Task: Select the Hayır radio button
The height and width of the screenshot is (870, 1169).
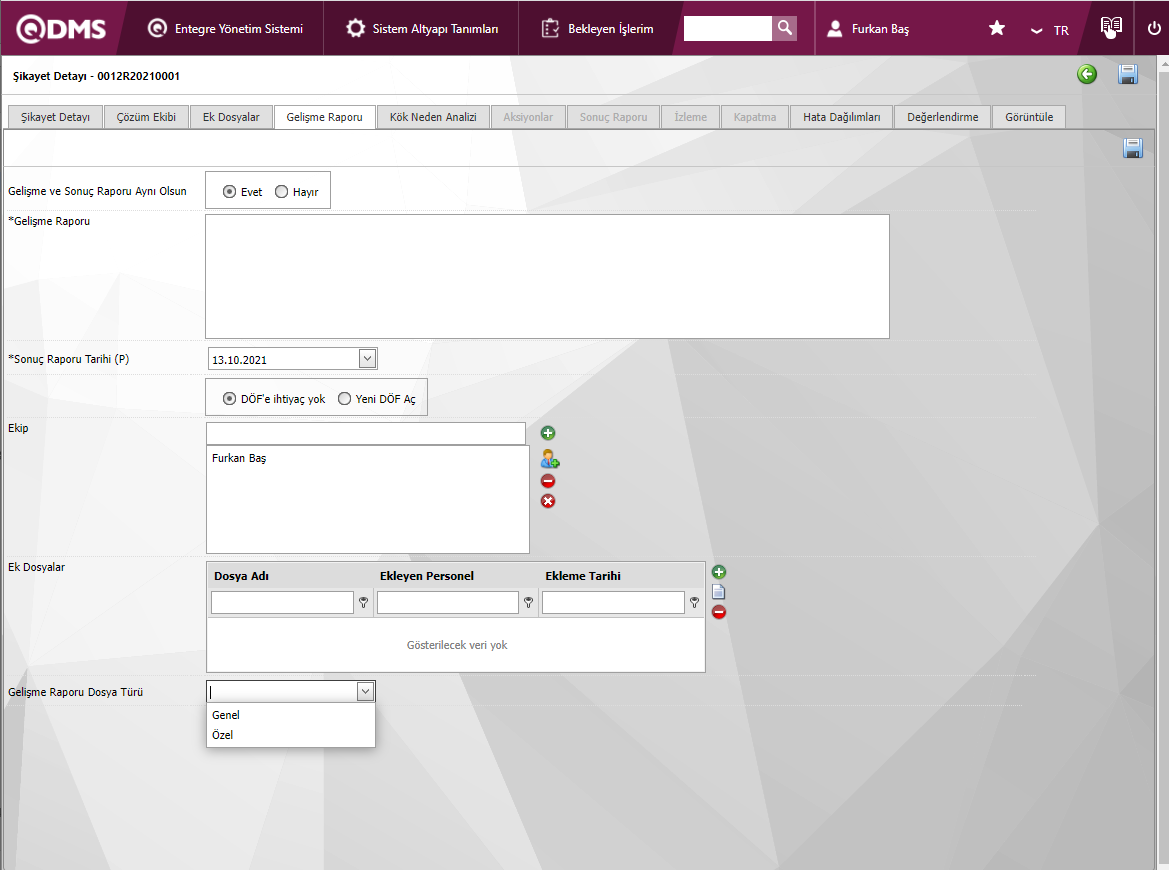Action: coord(281,192)
